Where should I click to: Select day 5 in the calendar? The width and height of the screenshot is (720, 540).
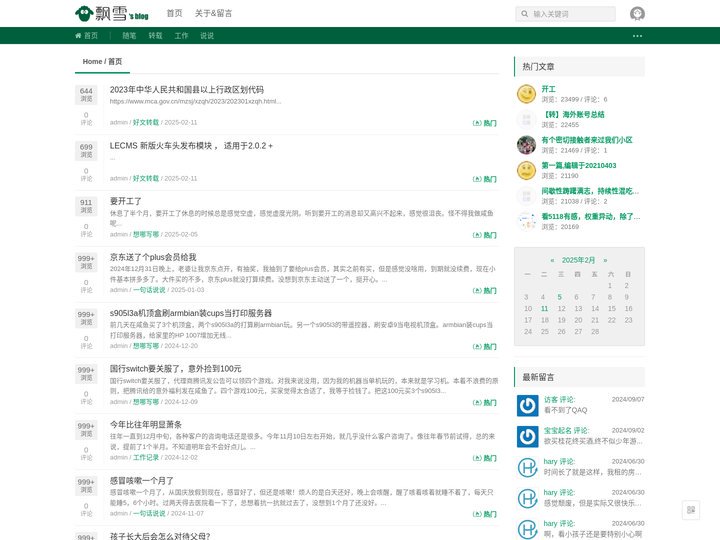click(559, 297)
